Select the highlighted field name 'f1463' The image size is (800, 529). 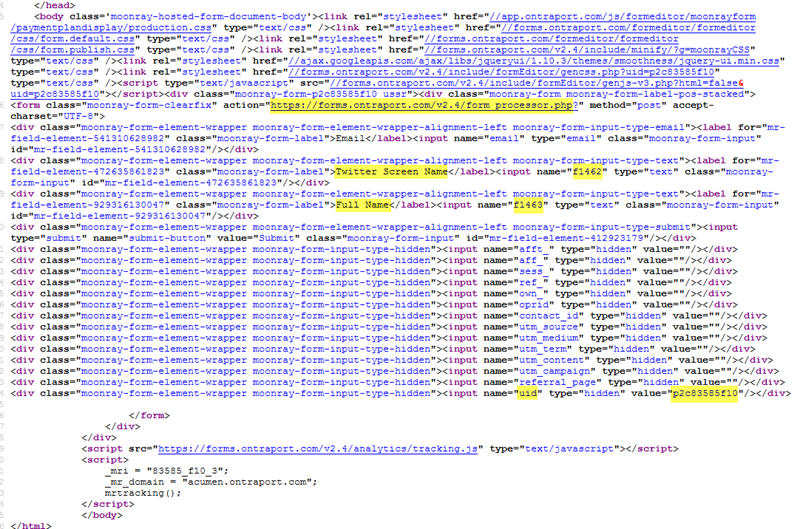528,205
